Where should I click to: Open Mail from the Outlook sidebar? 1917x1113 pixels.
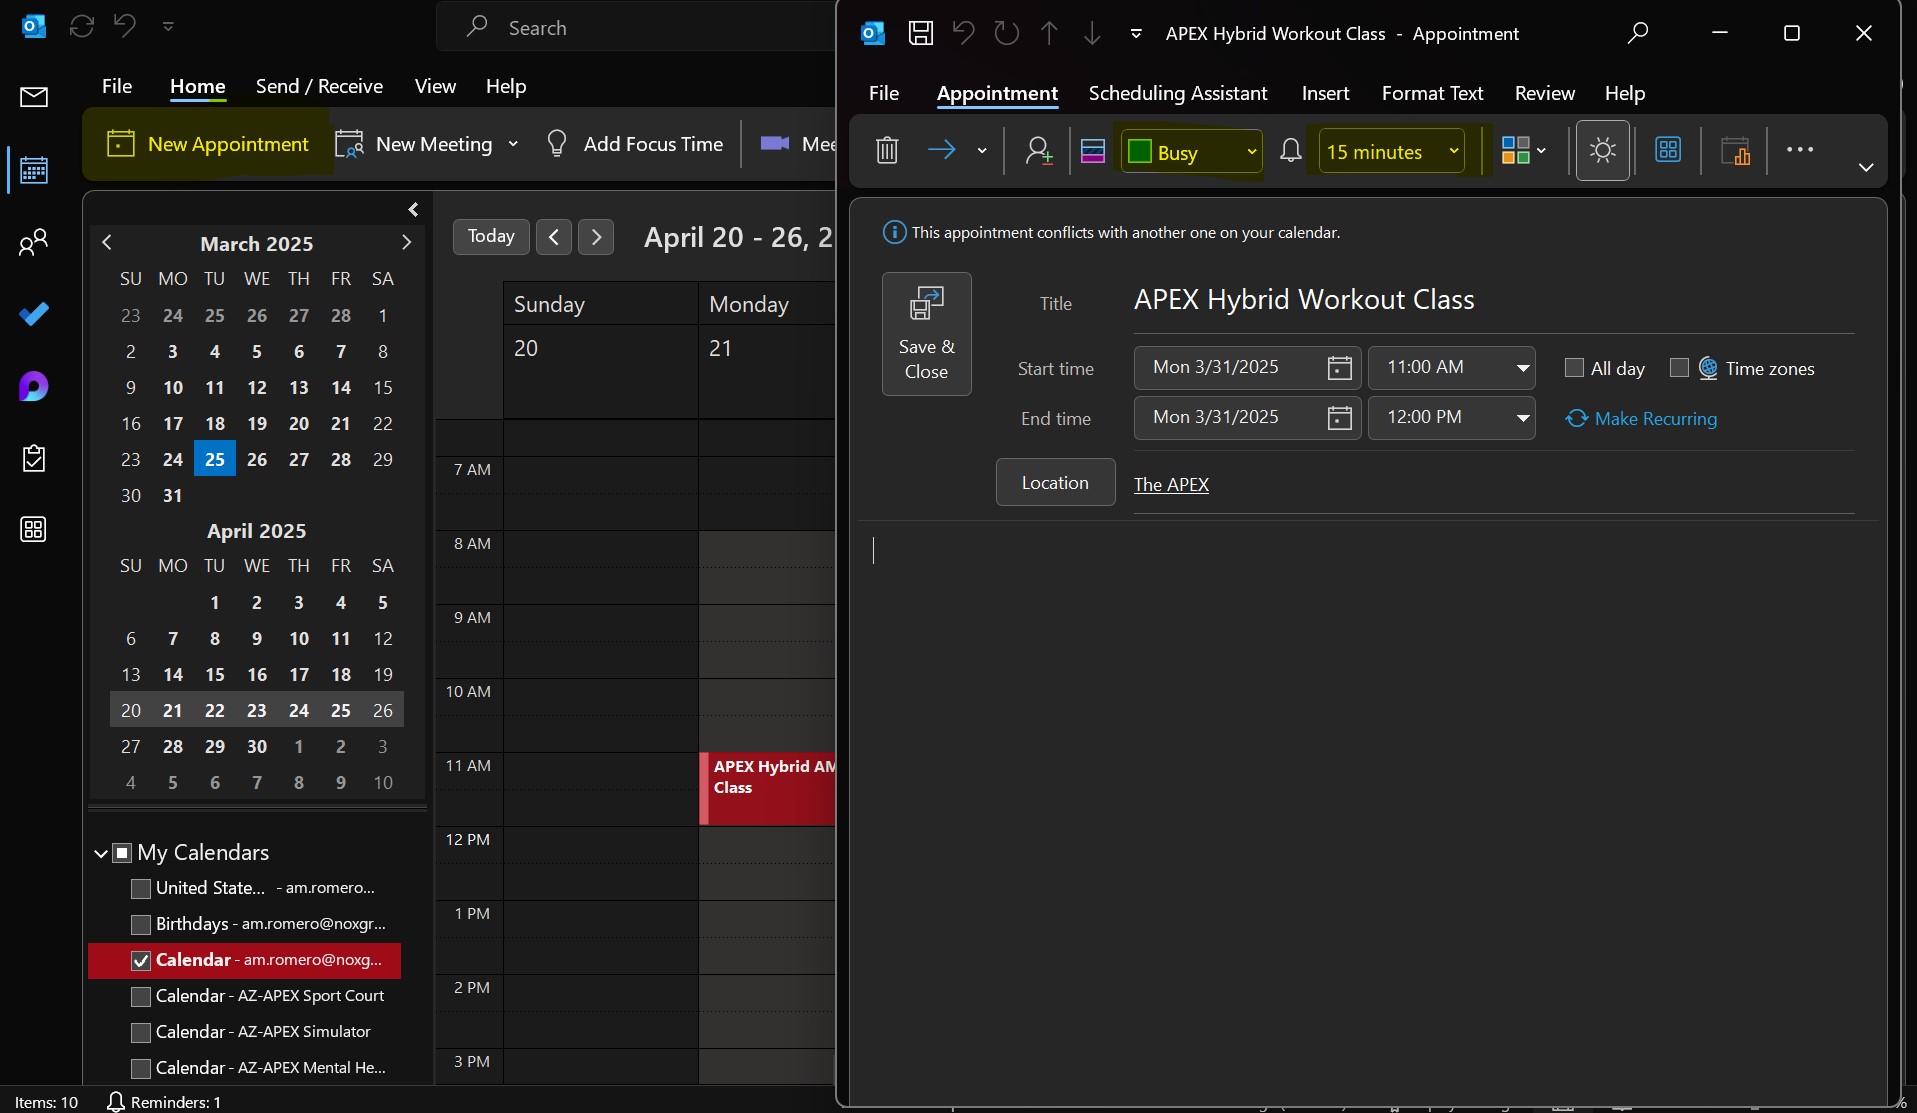point(34,97)
